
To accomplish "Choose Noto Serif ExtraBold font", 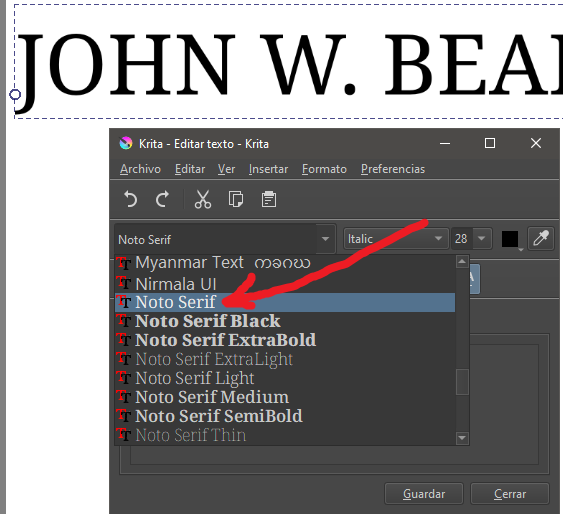I will coord(285,340).
